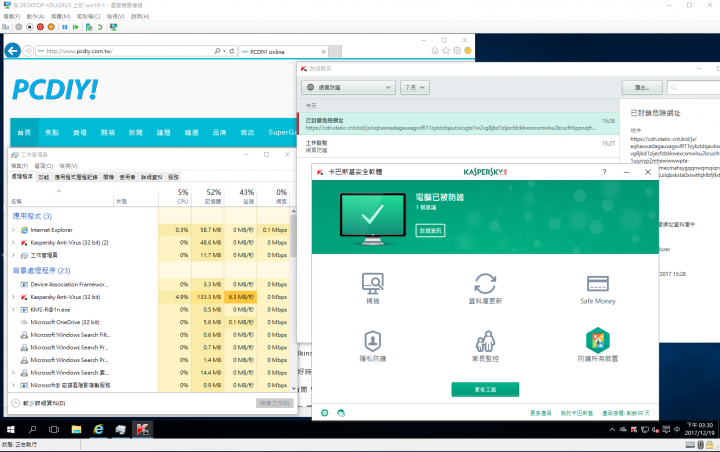Click the Task Manager vertical scrollbar

pyautogui.click(x=293, y=299)
